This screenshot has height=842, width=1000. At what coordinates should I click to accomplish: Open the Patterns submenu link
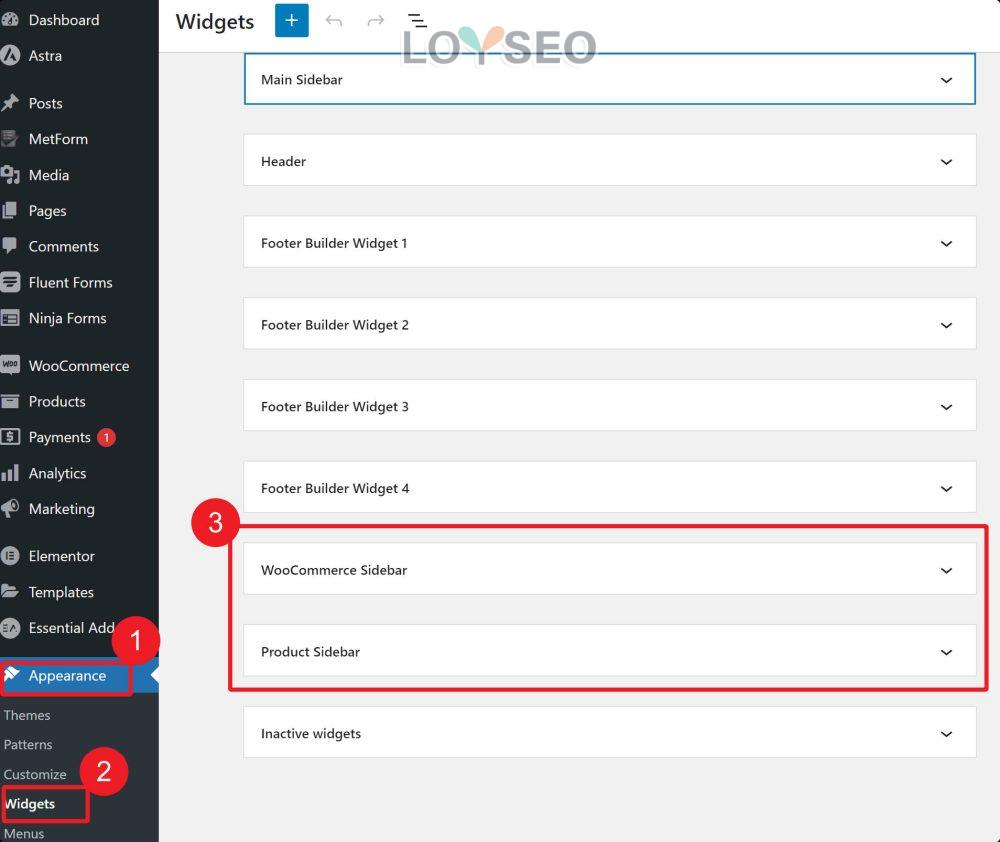click(x=28, y=744)
